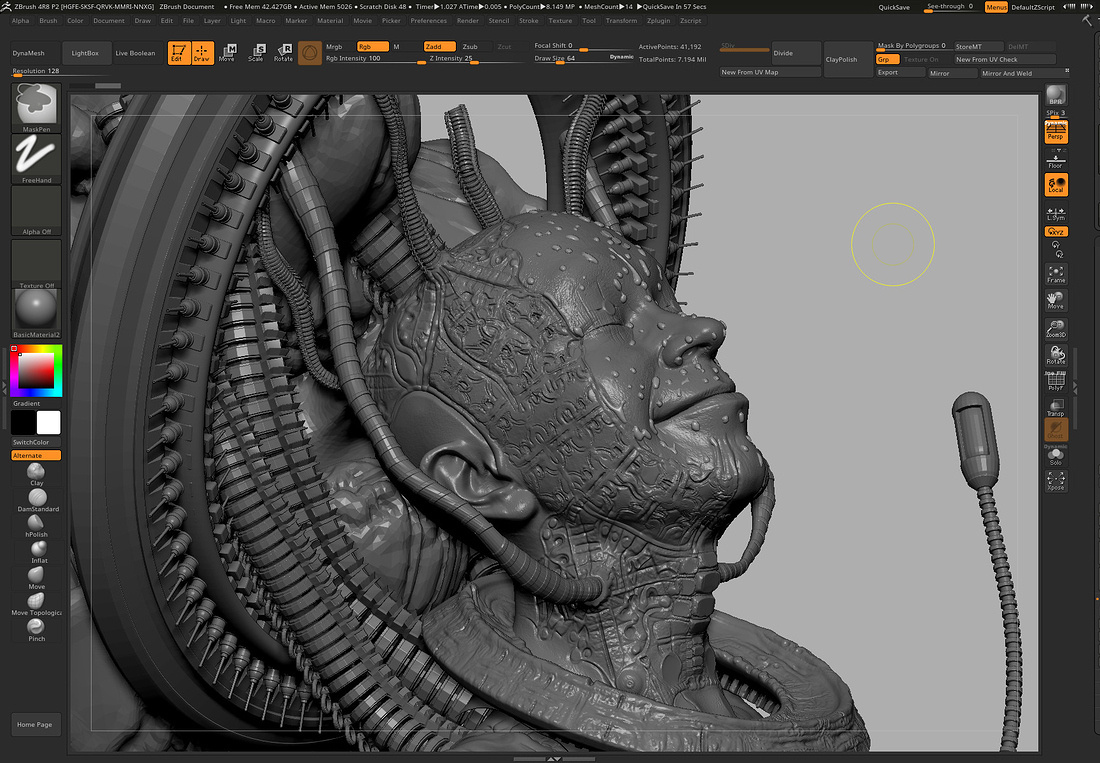Select the Pinch brush

point(36,629)
